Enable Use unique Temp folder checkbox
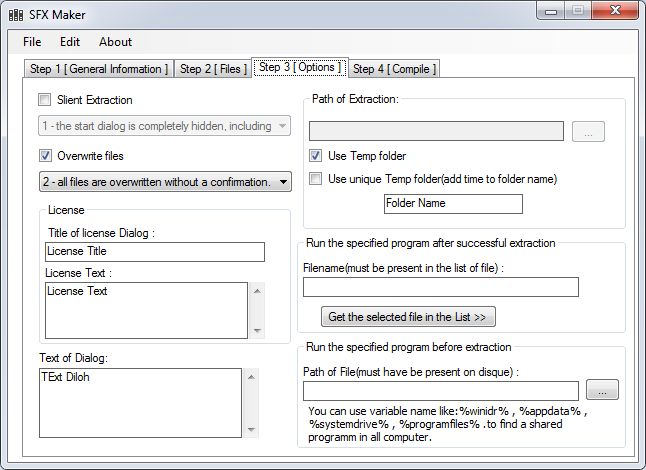Viewport: 646px width, 470px height. pyautogui.click(x=316, y=179)
